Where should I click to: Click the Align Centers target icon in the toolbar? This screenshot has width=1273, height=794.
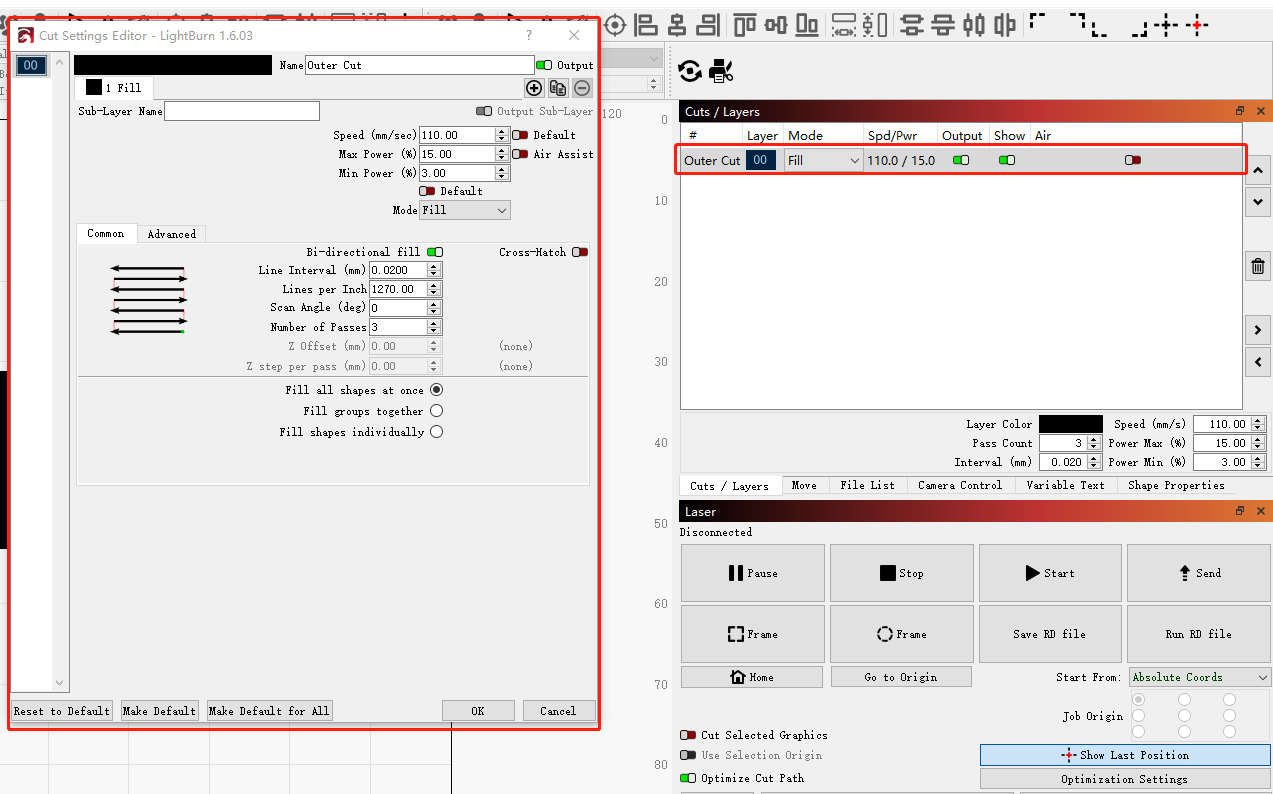(x=616, y=25)
